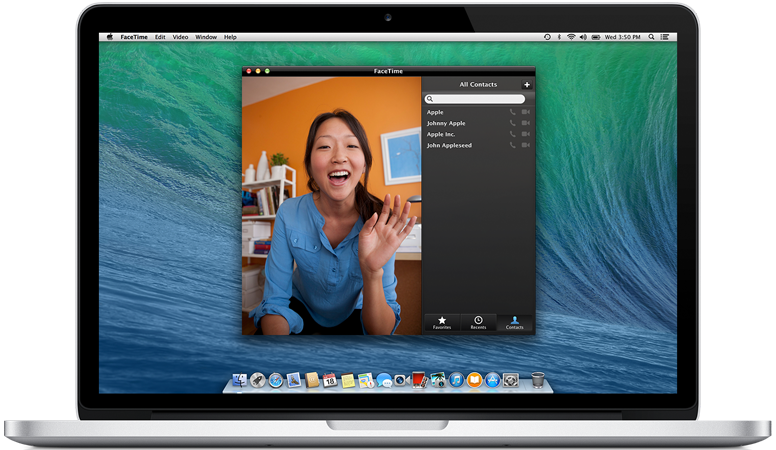
Task: Open Notes from the Dock
Action: click(x=348, y=380)
